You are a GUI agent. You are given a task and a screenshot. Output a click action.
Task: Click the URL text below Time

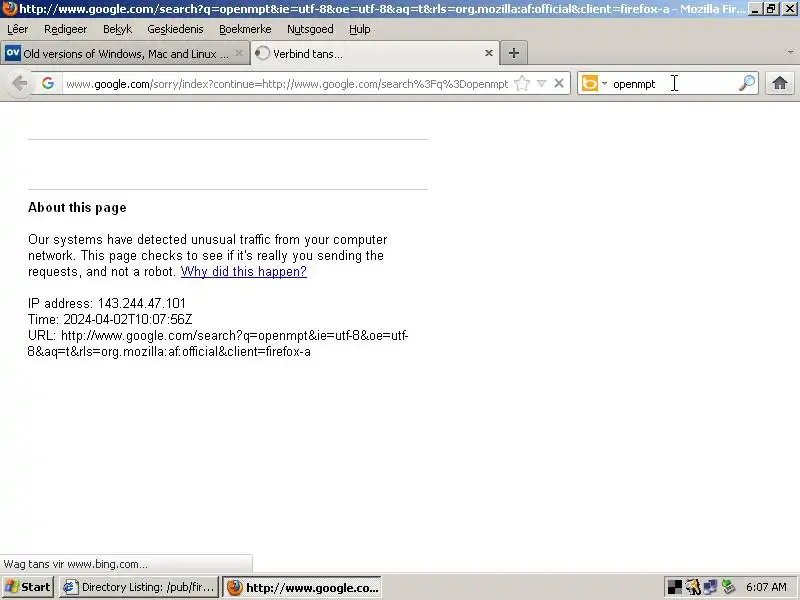point(218,343)
